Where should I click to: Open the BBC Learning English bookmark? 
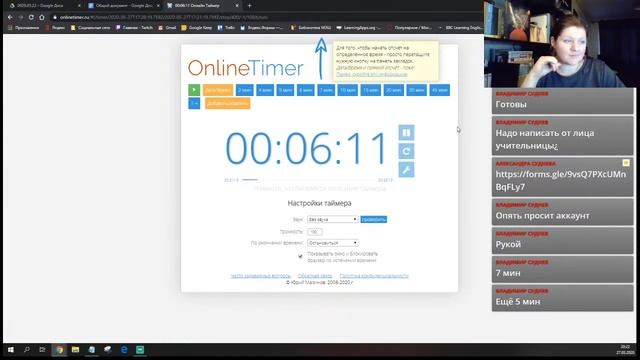point(461,28)
